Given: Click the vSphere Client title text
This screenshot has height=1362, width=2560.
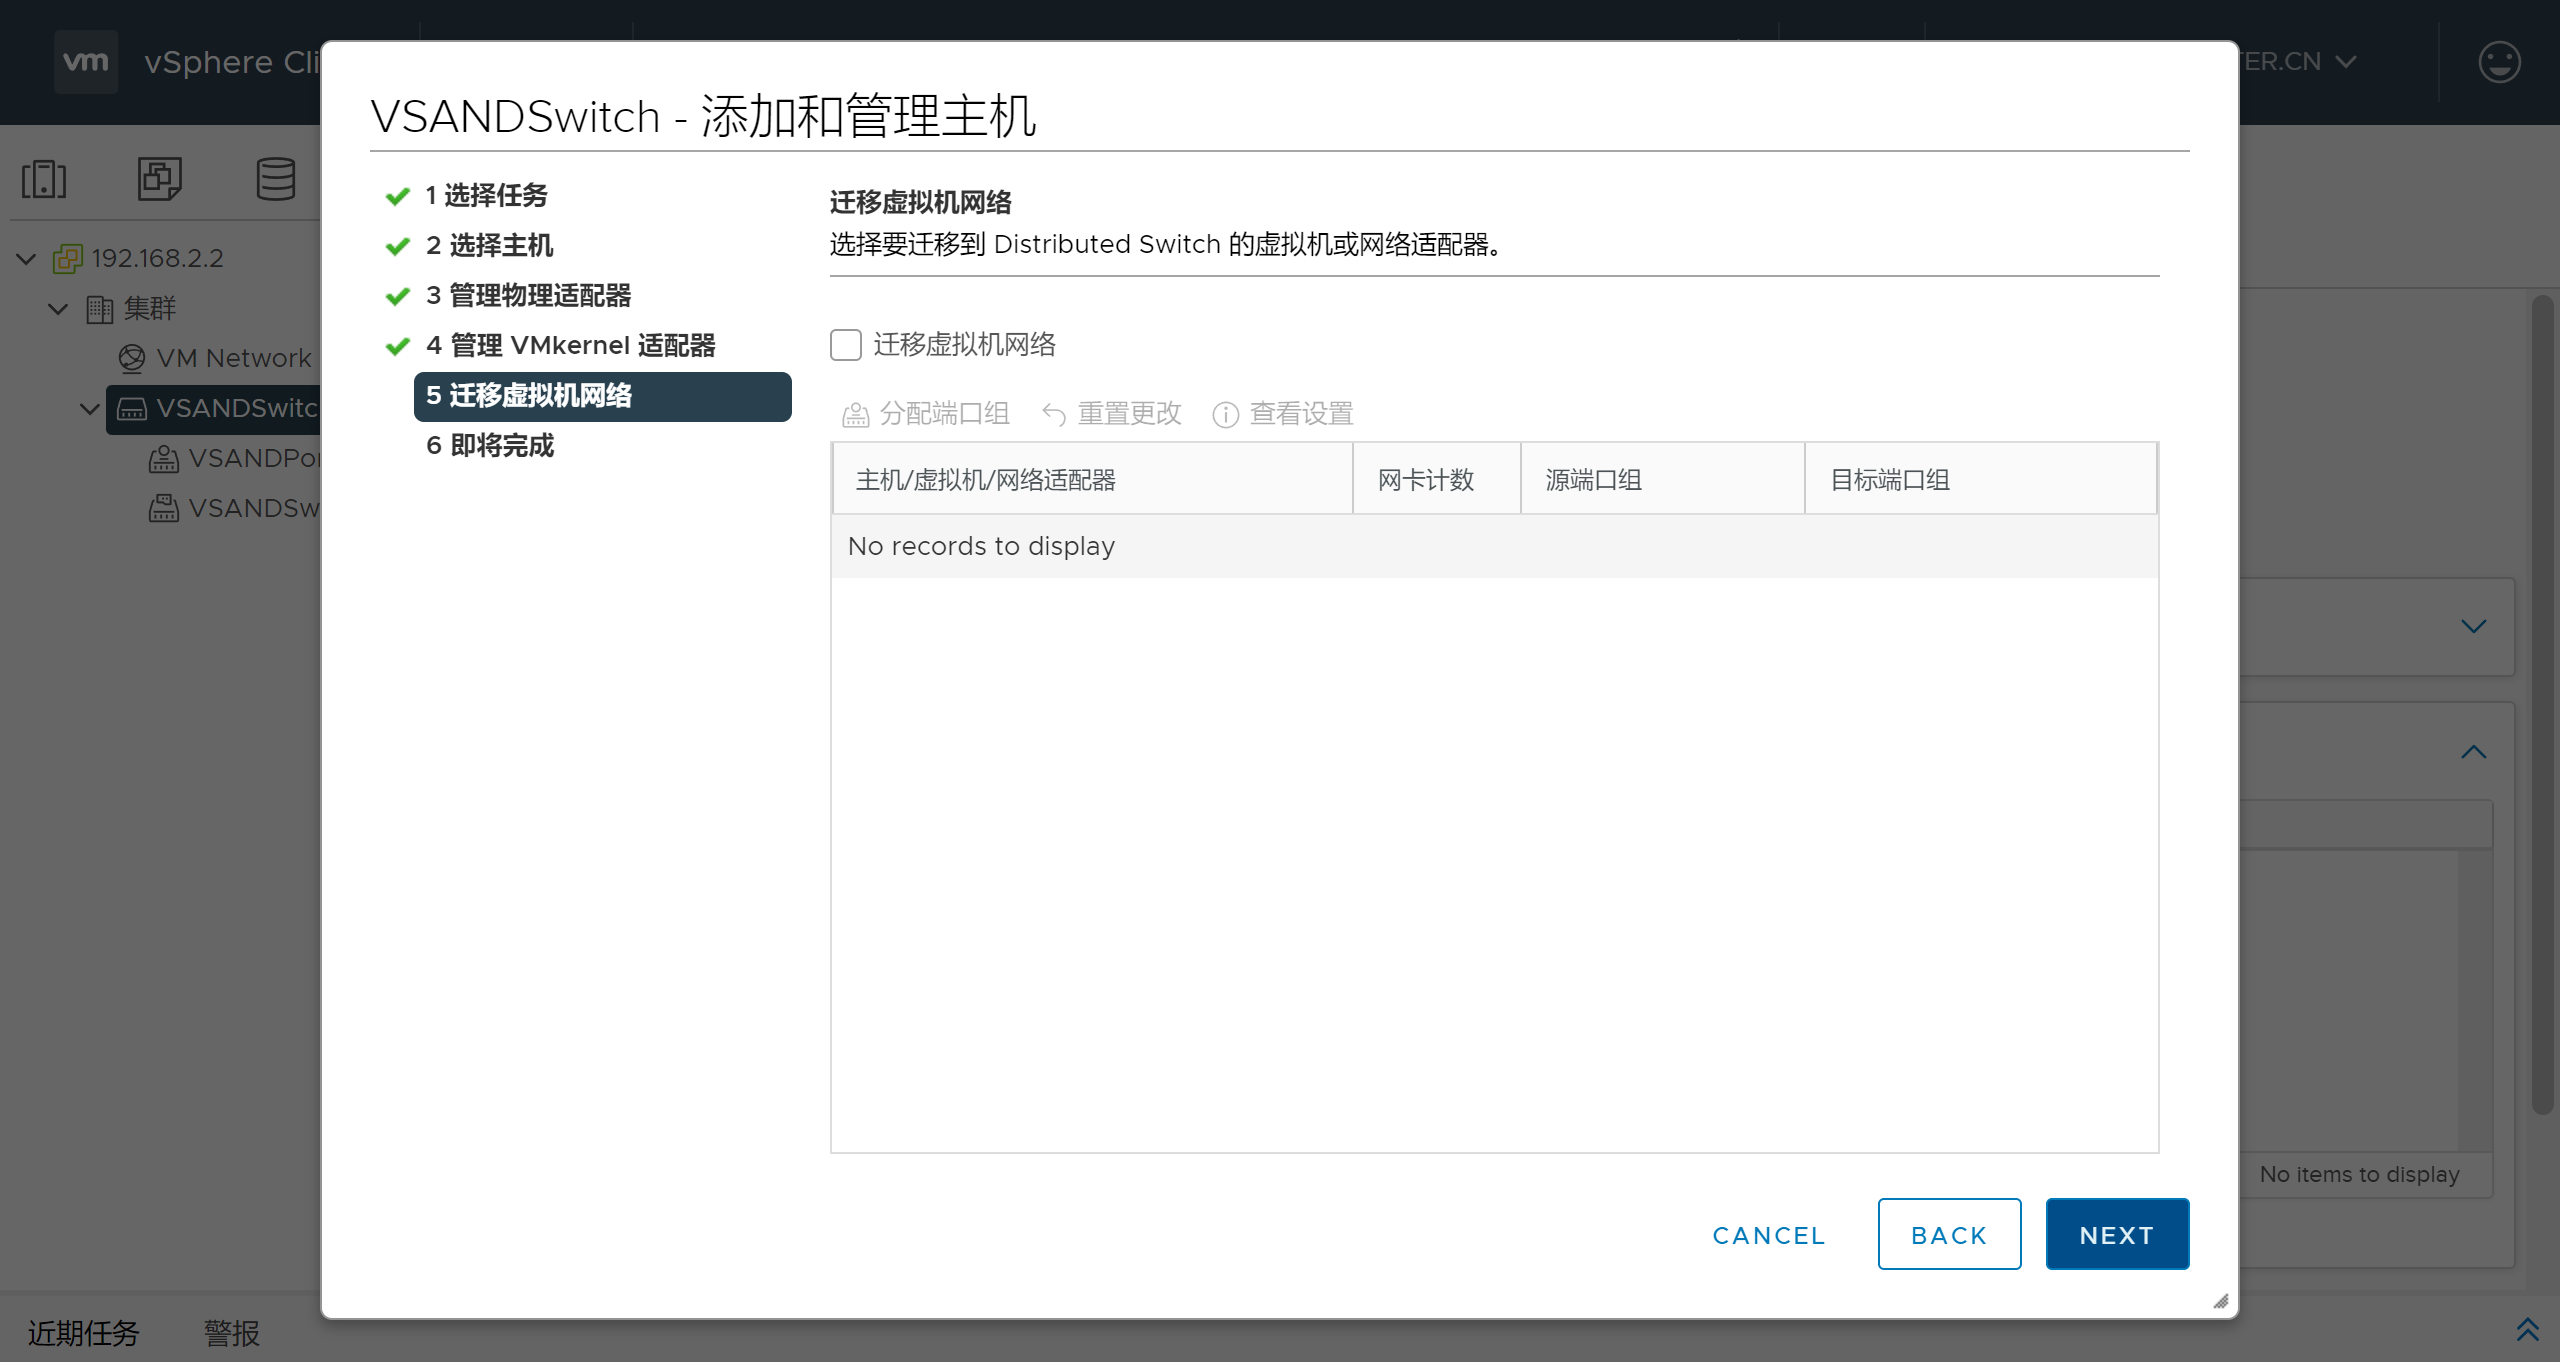Looking at the screenshot, I should pyautogui.click(x=232, y=62).
